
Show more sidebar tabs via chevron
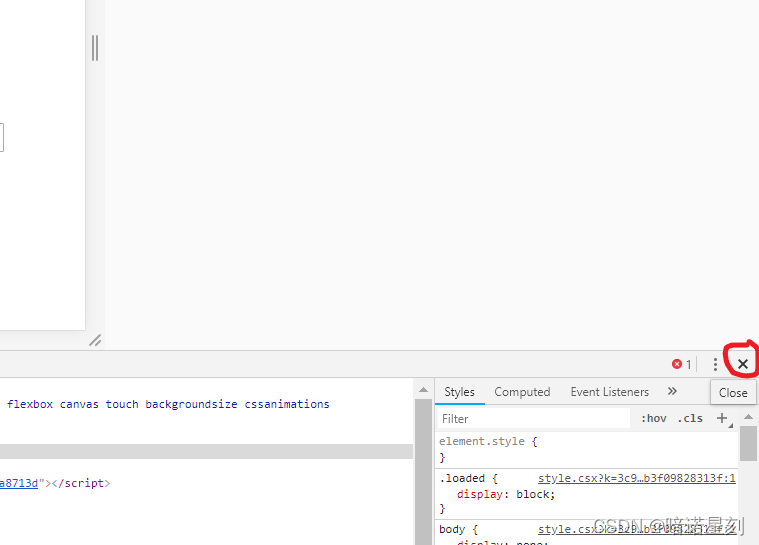pos(672,391)
